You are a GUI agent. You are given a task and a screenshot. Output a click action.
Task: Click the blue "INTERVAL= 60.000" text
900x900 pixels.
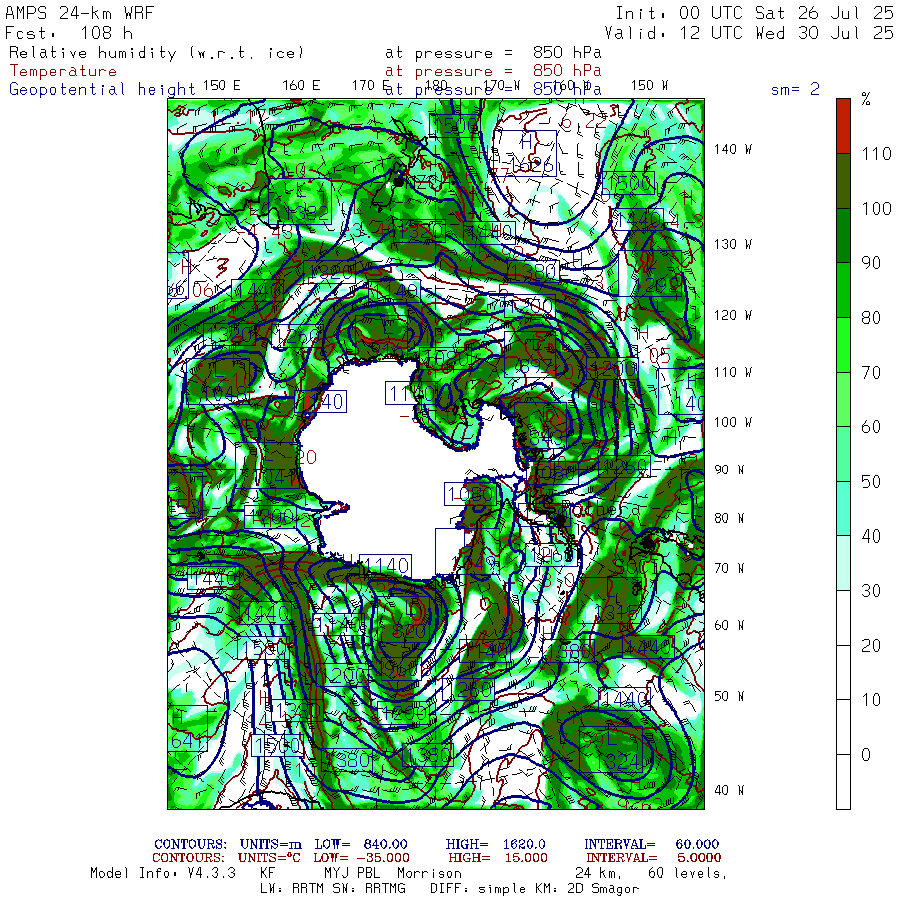coord(652,844)
